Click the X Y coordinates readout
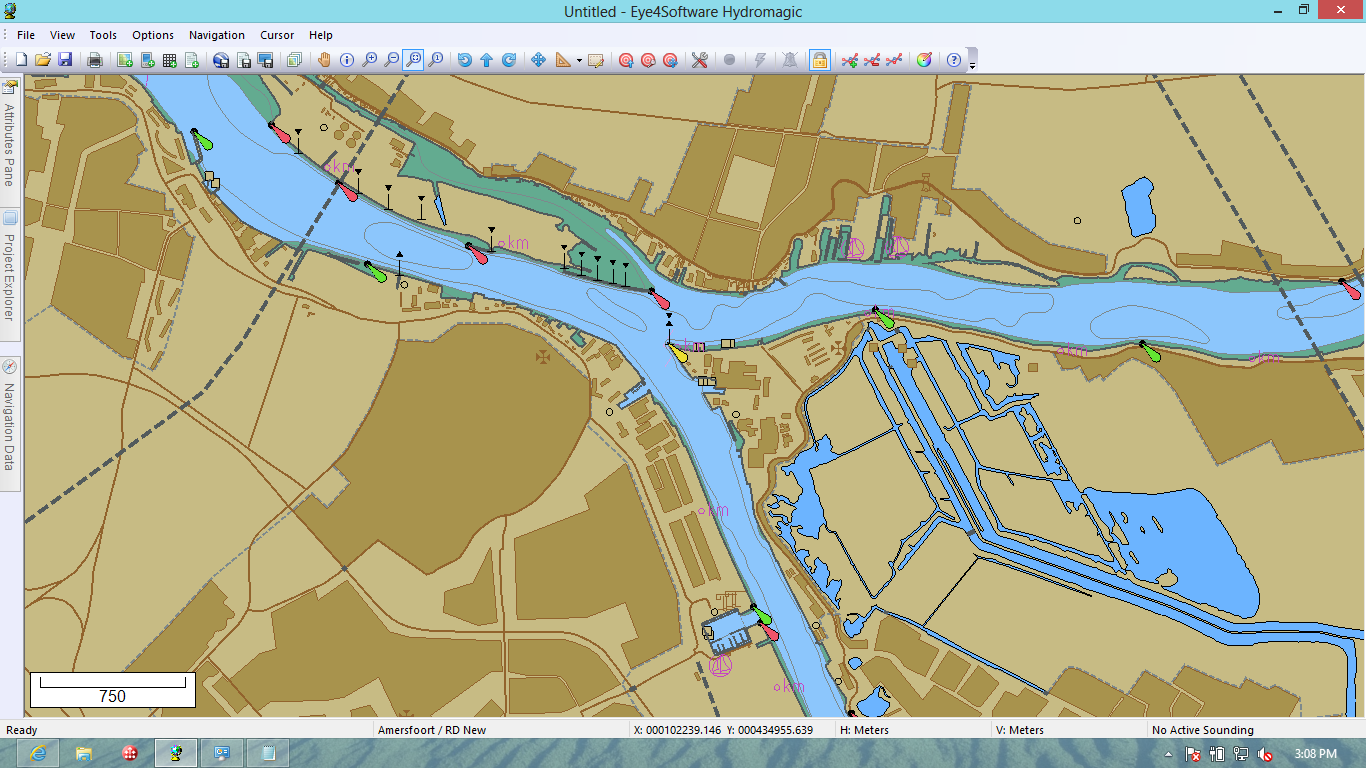 [x=723, y=730]
